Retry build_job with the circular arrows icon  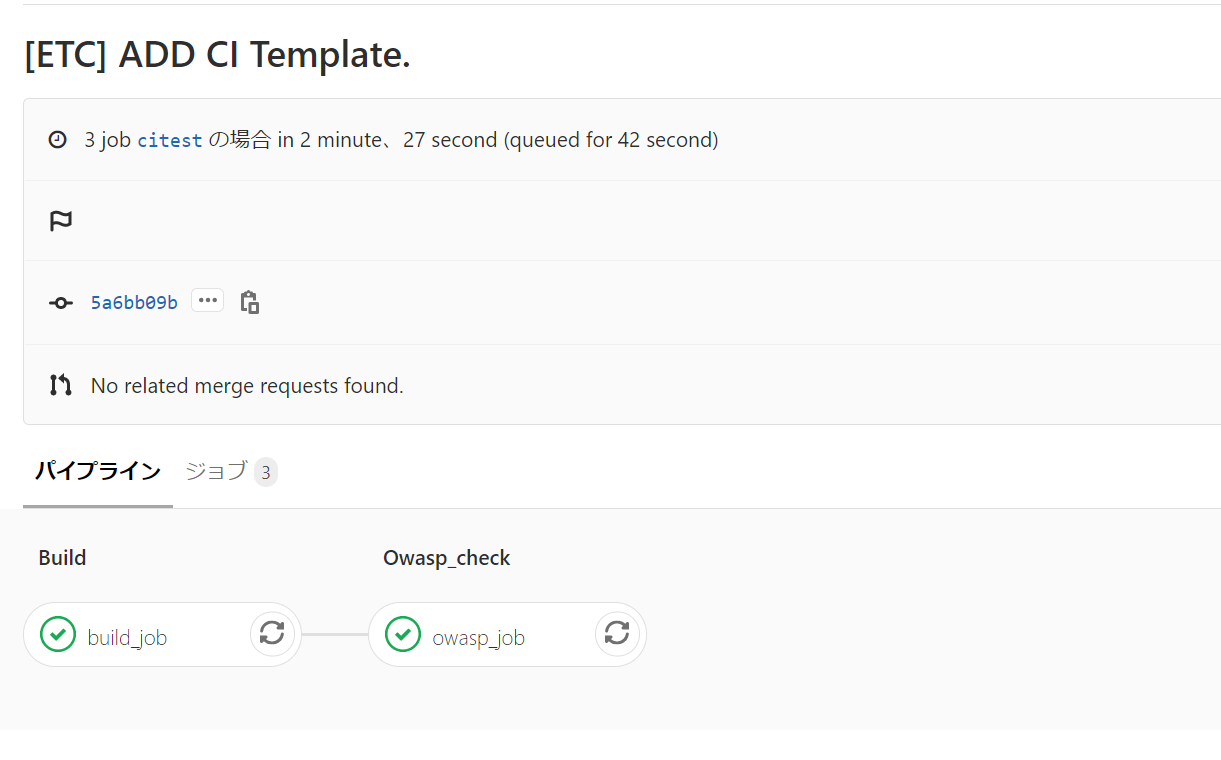[x=272, y=633]
